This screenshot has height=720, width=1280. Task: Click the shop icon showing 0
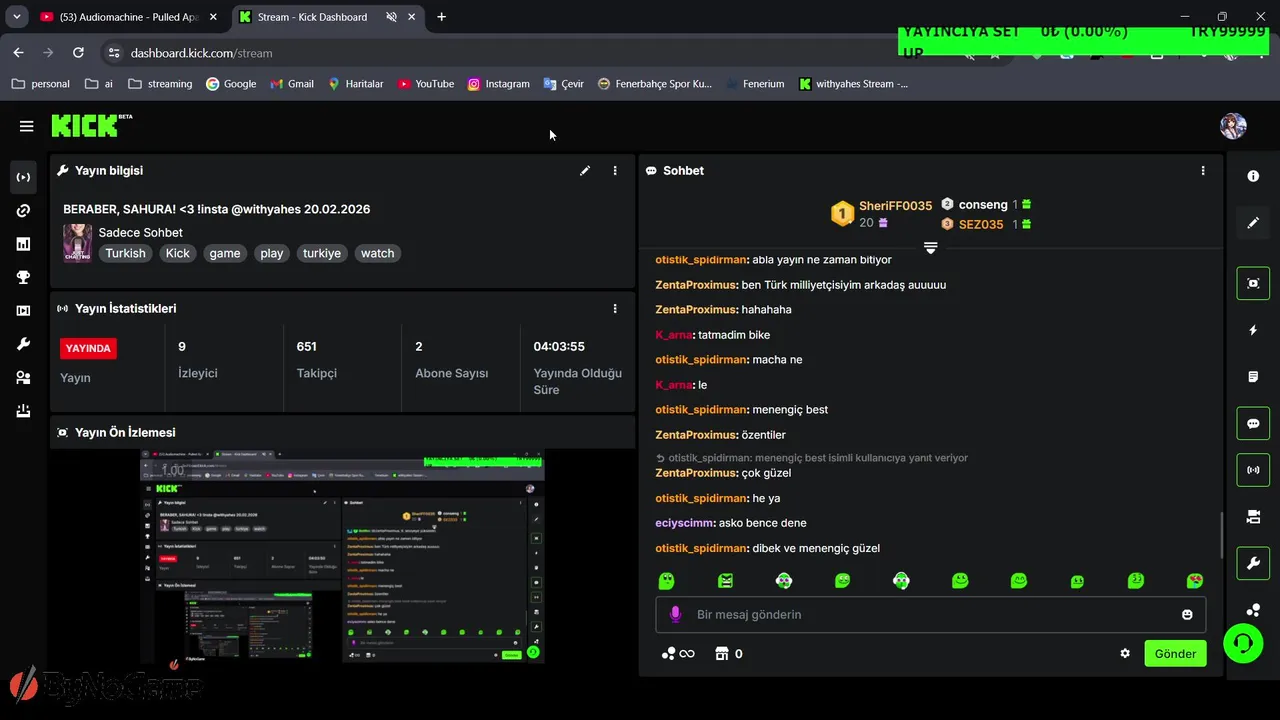pos(728,654)
